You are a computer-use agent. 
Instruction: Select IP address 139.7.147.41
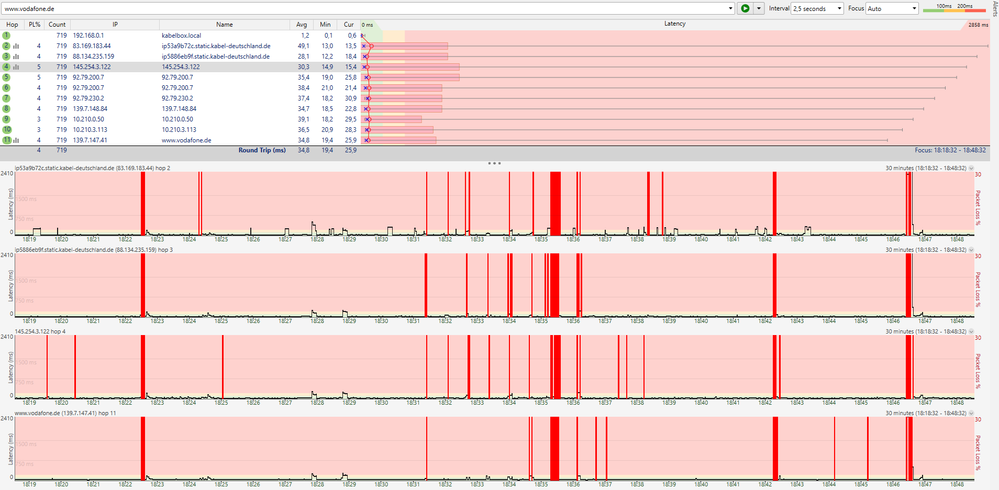click(90, 140)
